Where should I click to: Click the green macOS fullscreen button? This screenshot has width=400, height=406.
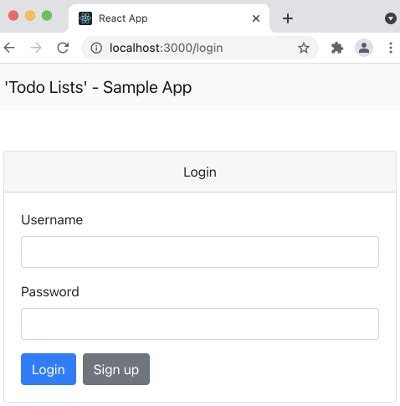point(47,16)
